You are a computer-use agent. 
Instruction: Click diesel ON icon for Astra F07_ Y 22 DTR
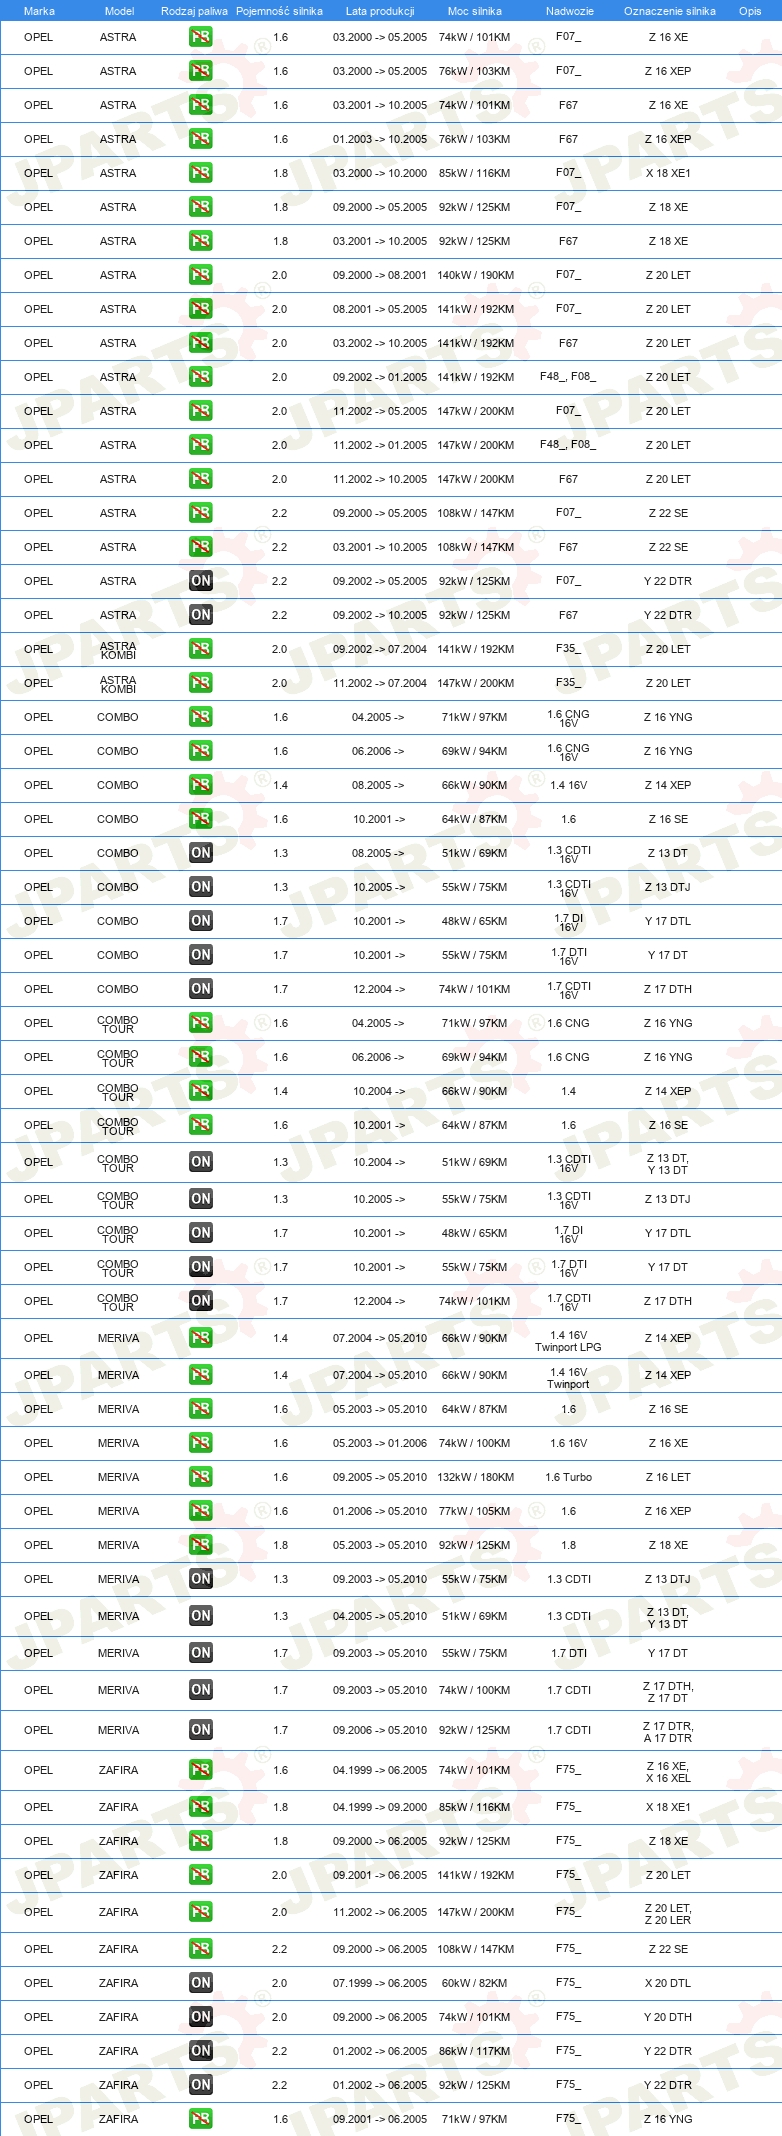[201, 581]
